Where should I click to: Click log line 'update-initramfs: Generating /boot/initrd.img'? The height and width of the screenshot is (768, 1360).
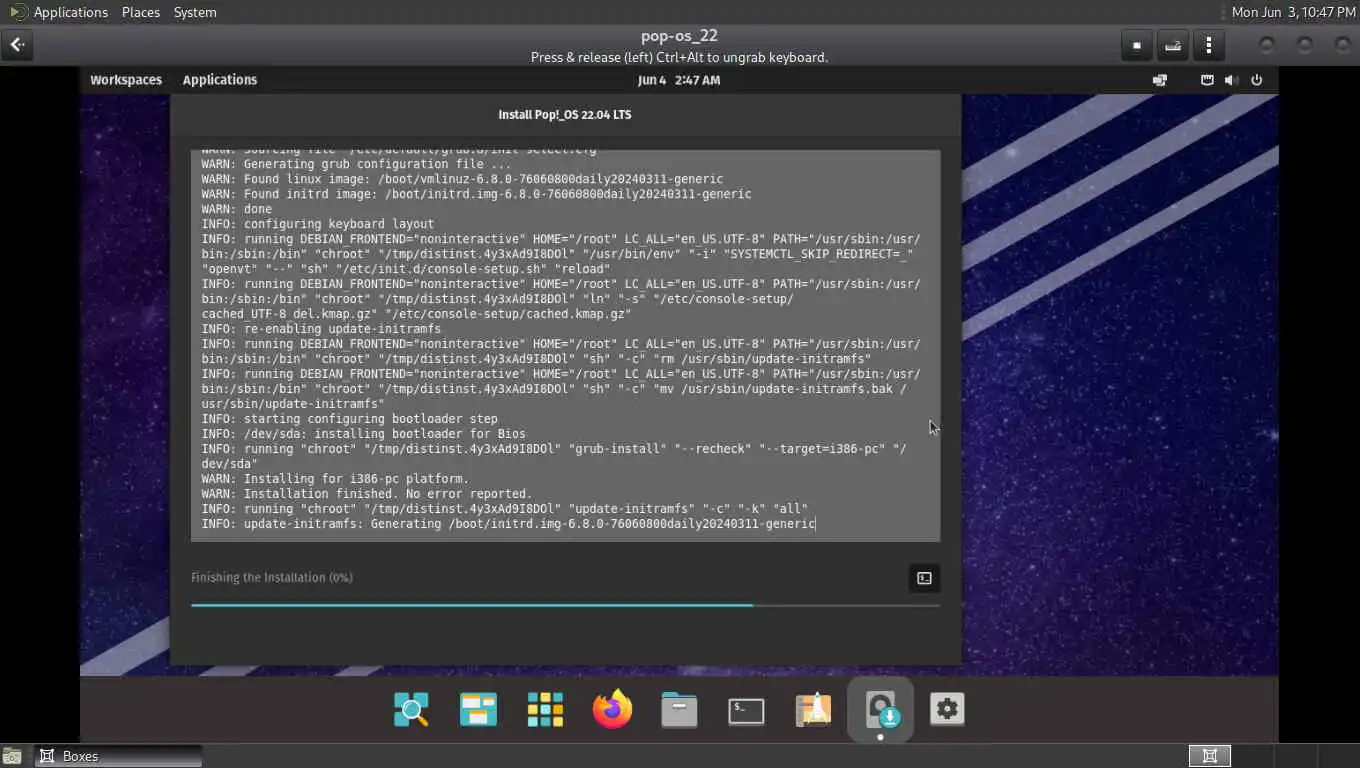(x=530, y=524)
